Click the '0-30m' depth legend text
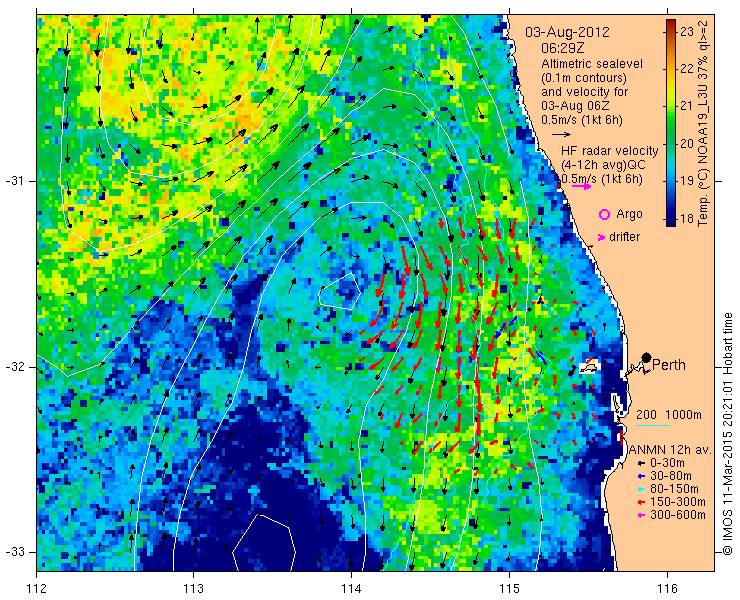Viewport: 740px width, 600px height. click(x=667, y=463)
